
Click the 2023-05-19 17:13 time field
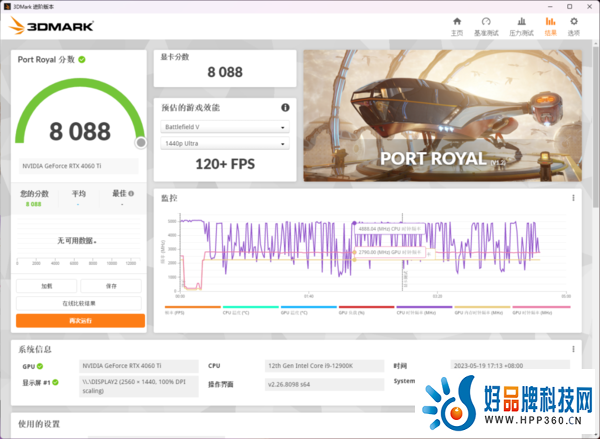510,366
